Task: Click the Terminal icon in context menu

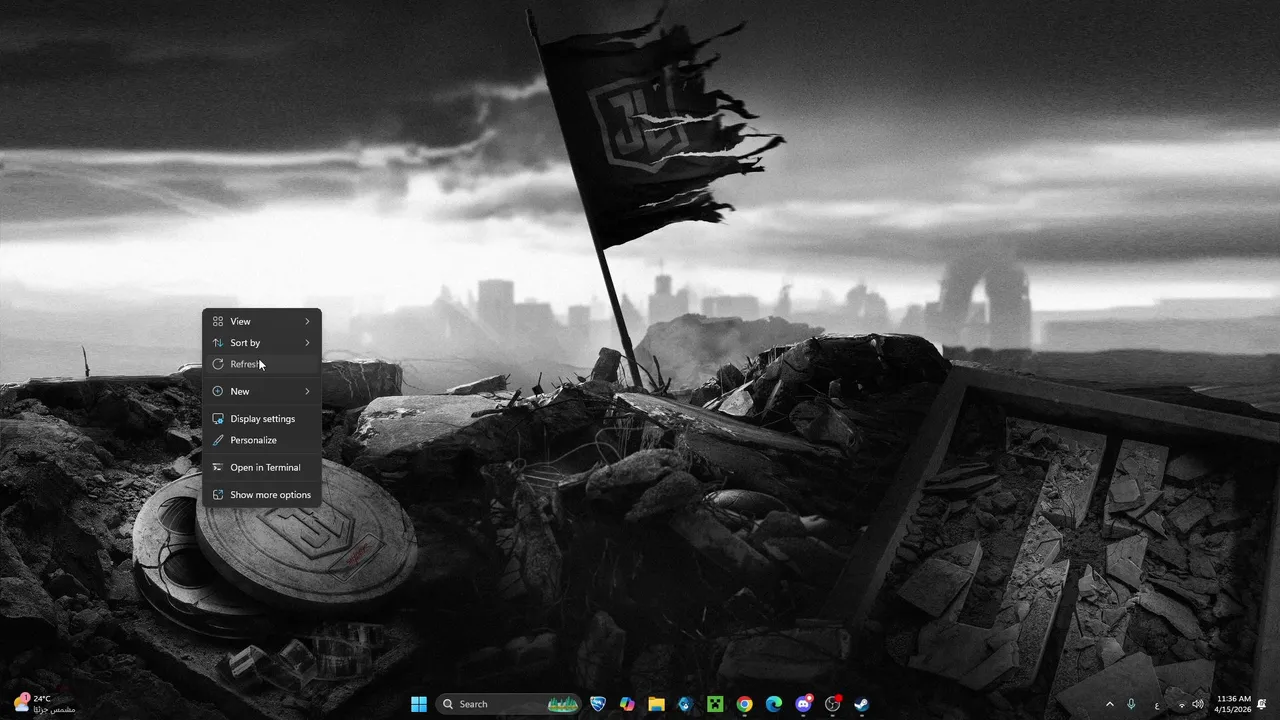Action: [218, 467]
